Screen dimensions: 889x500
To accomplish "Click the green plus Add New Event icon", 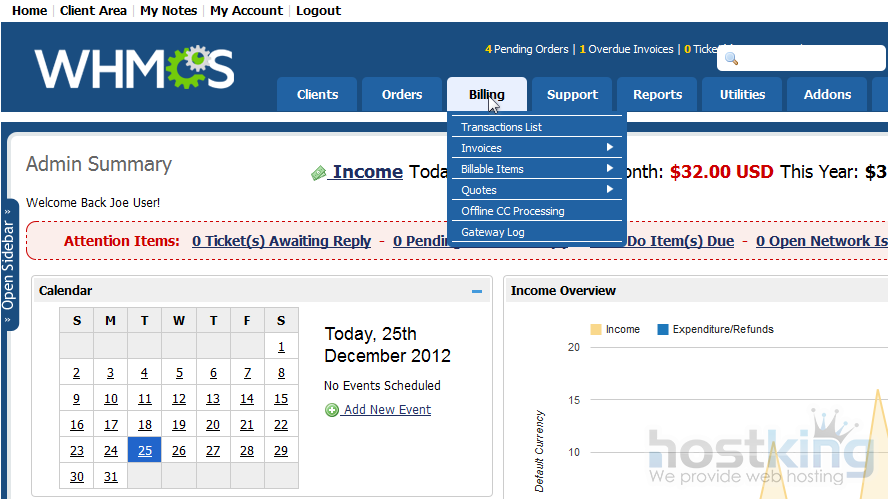I will (332, 410).
